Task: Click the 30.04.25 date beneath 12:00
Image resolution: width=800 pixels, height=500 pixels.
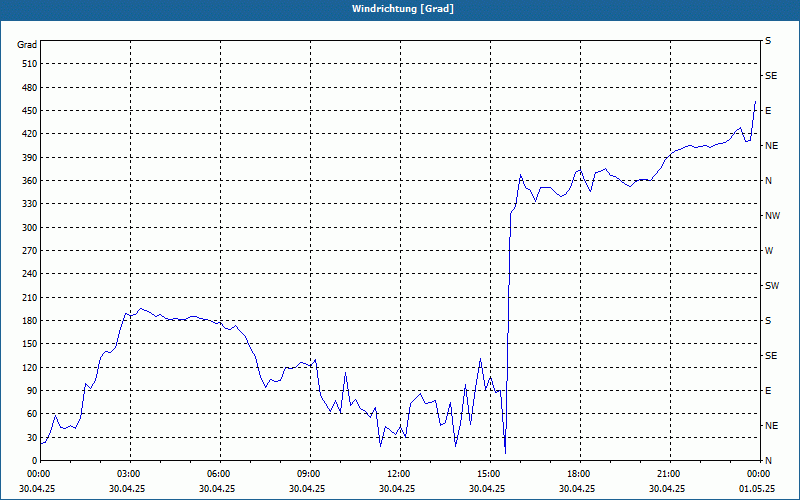Action: [x=397, y=488]
